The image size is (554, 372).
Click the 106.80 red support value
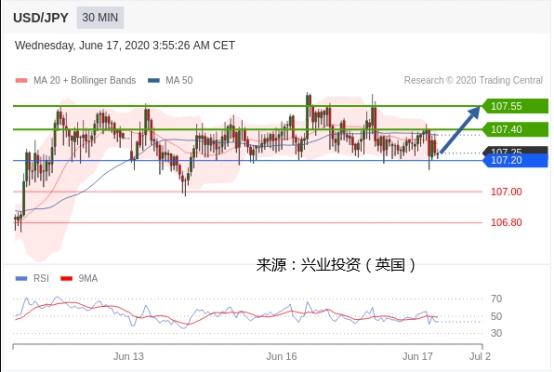tap(506, 223)
